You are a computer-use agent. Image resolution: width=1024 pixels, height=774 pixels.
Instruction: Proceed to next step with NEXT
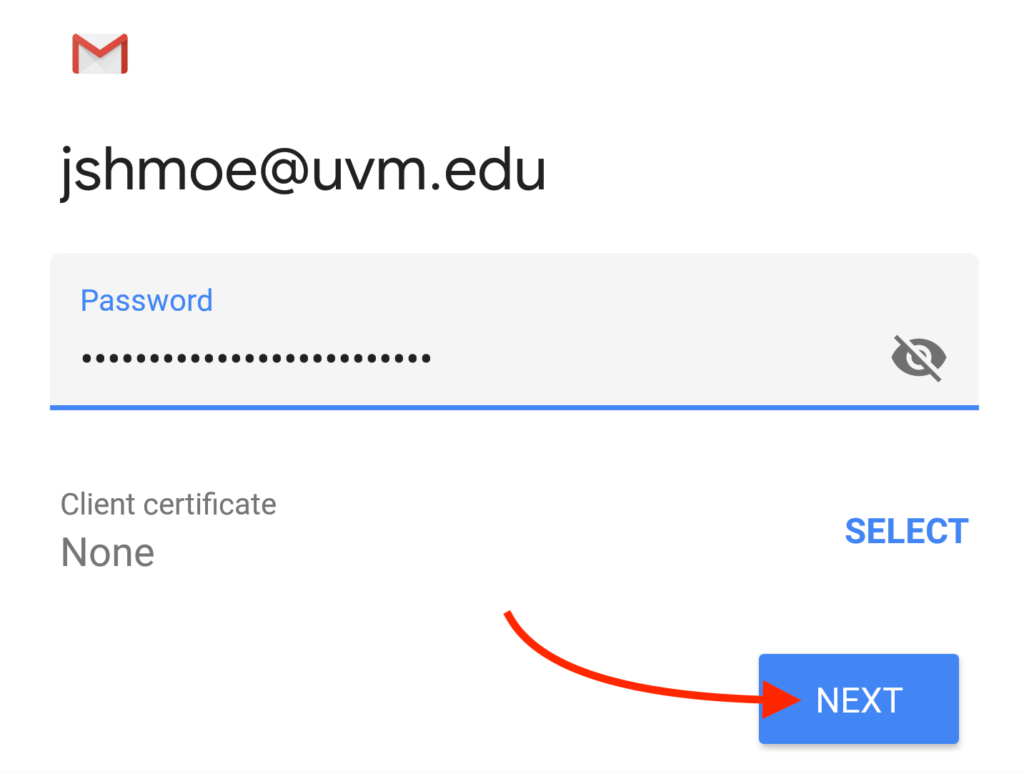coord(858,700)
